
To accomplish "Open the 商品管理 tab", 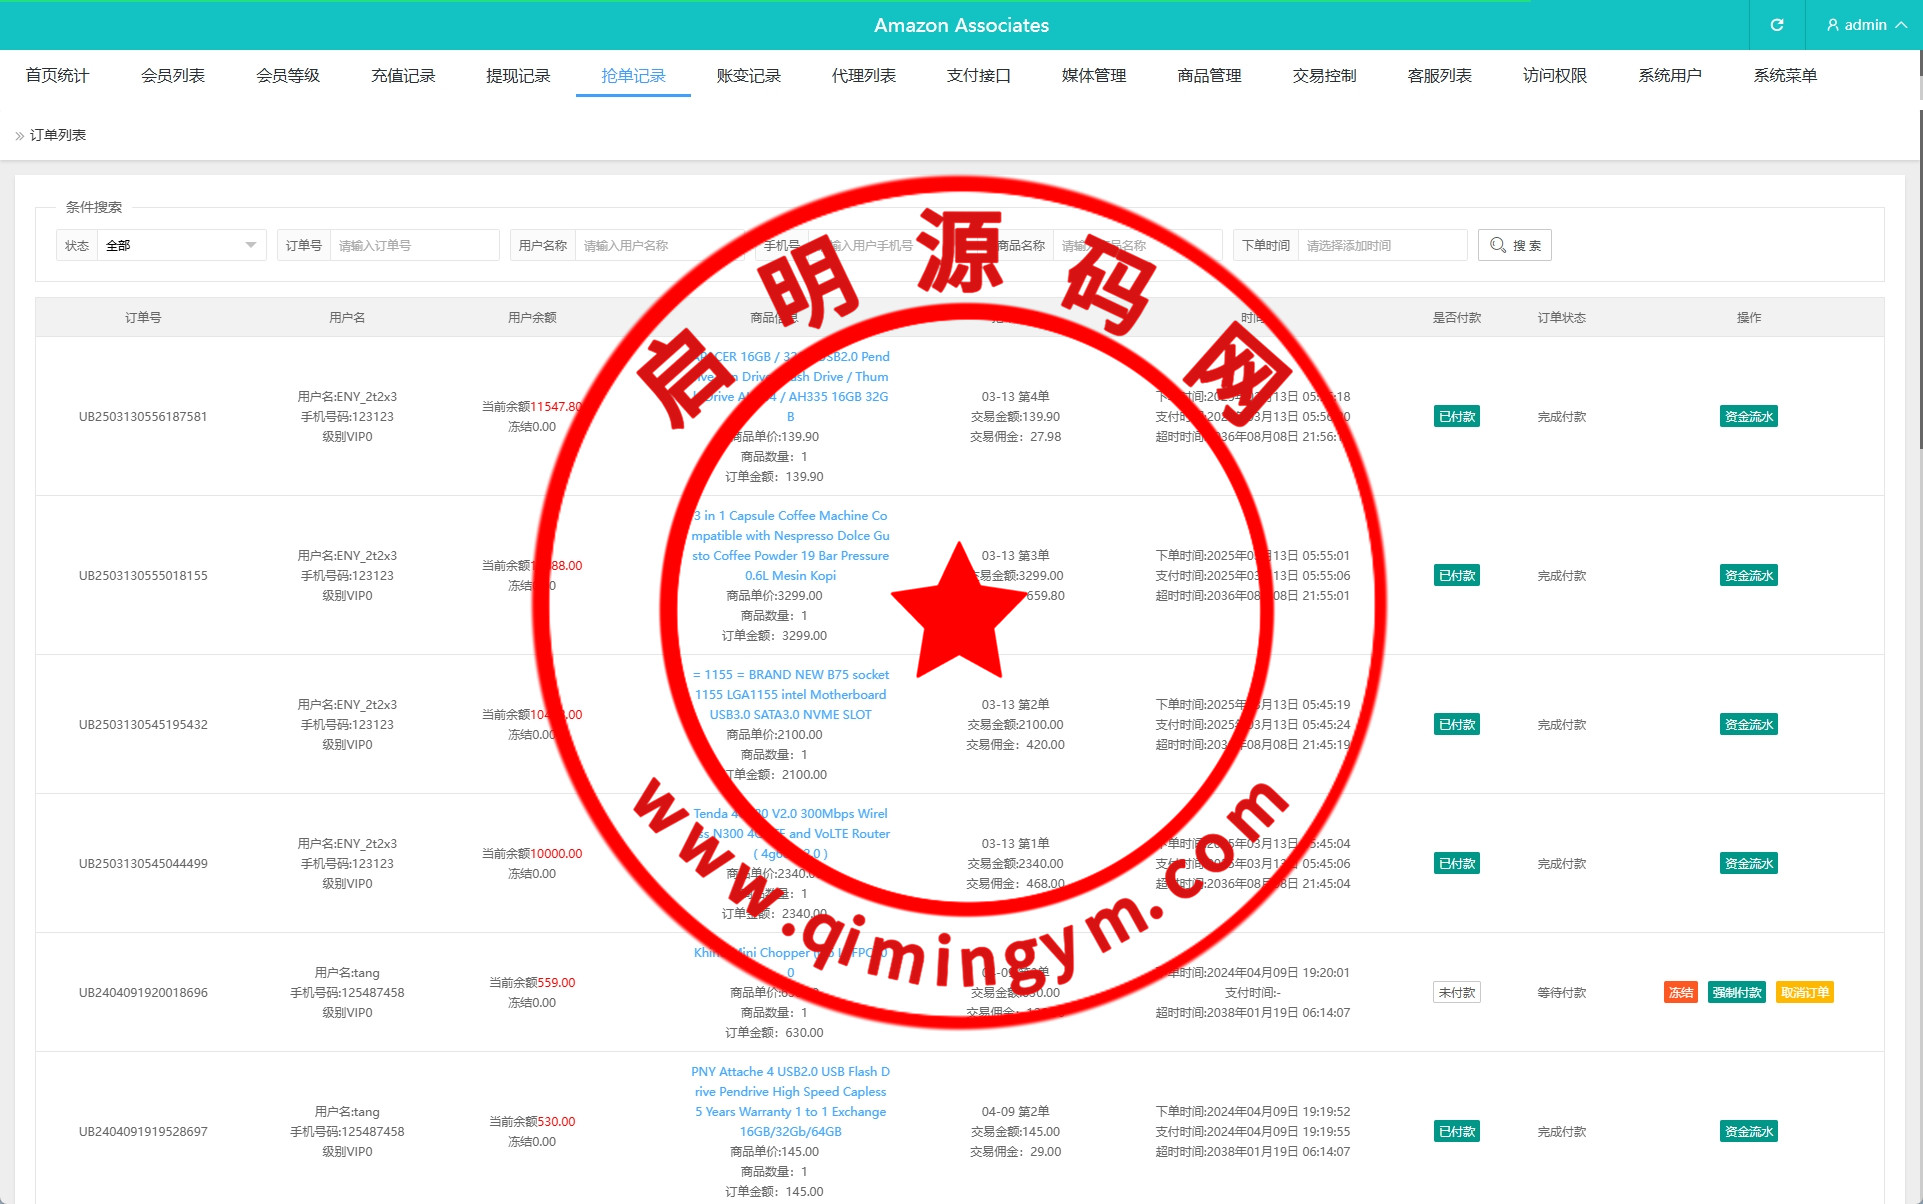I will [1209, 76].
